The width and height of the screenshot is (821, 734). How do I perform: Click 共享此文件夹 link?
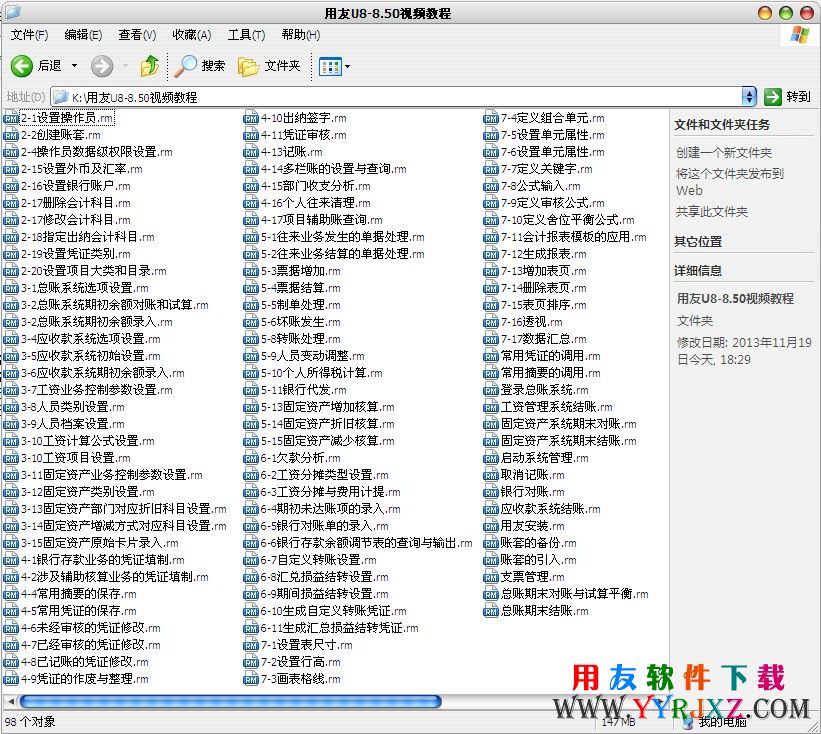click(x=712, y=212)
